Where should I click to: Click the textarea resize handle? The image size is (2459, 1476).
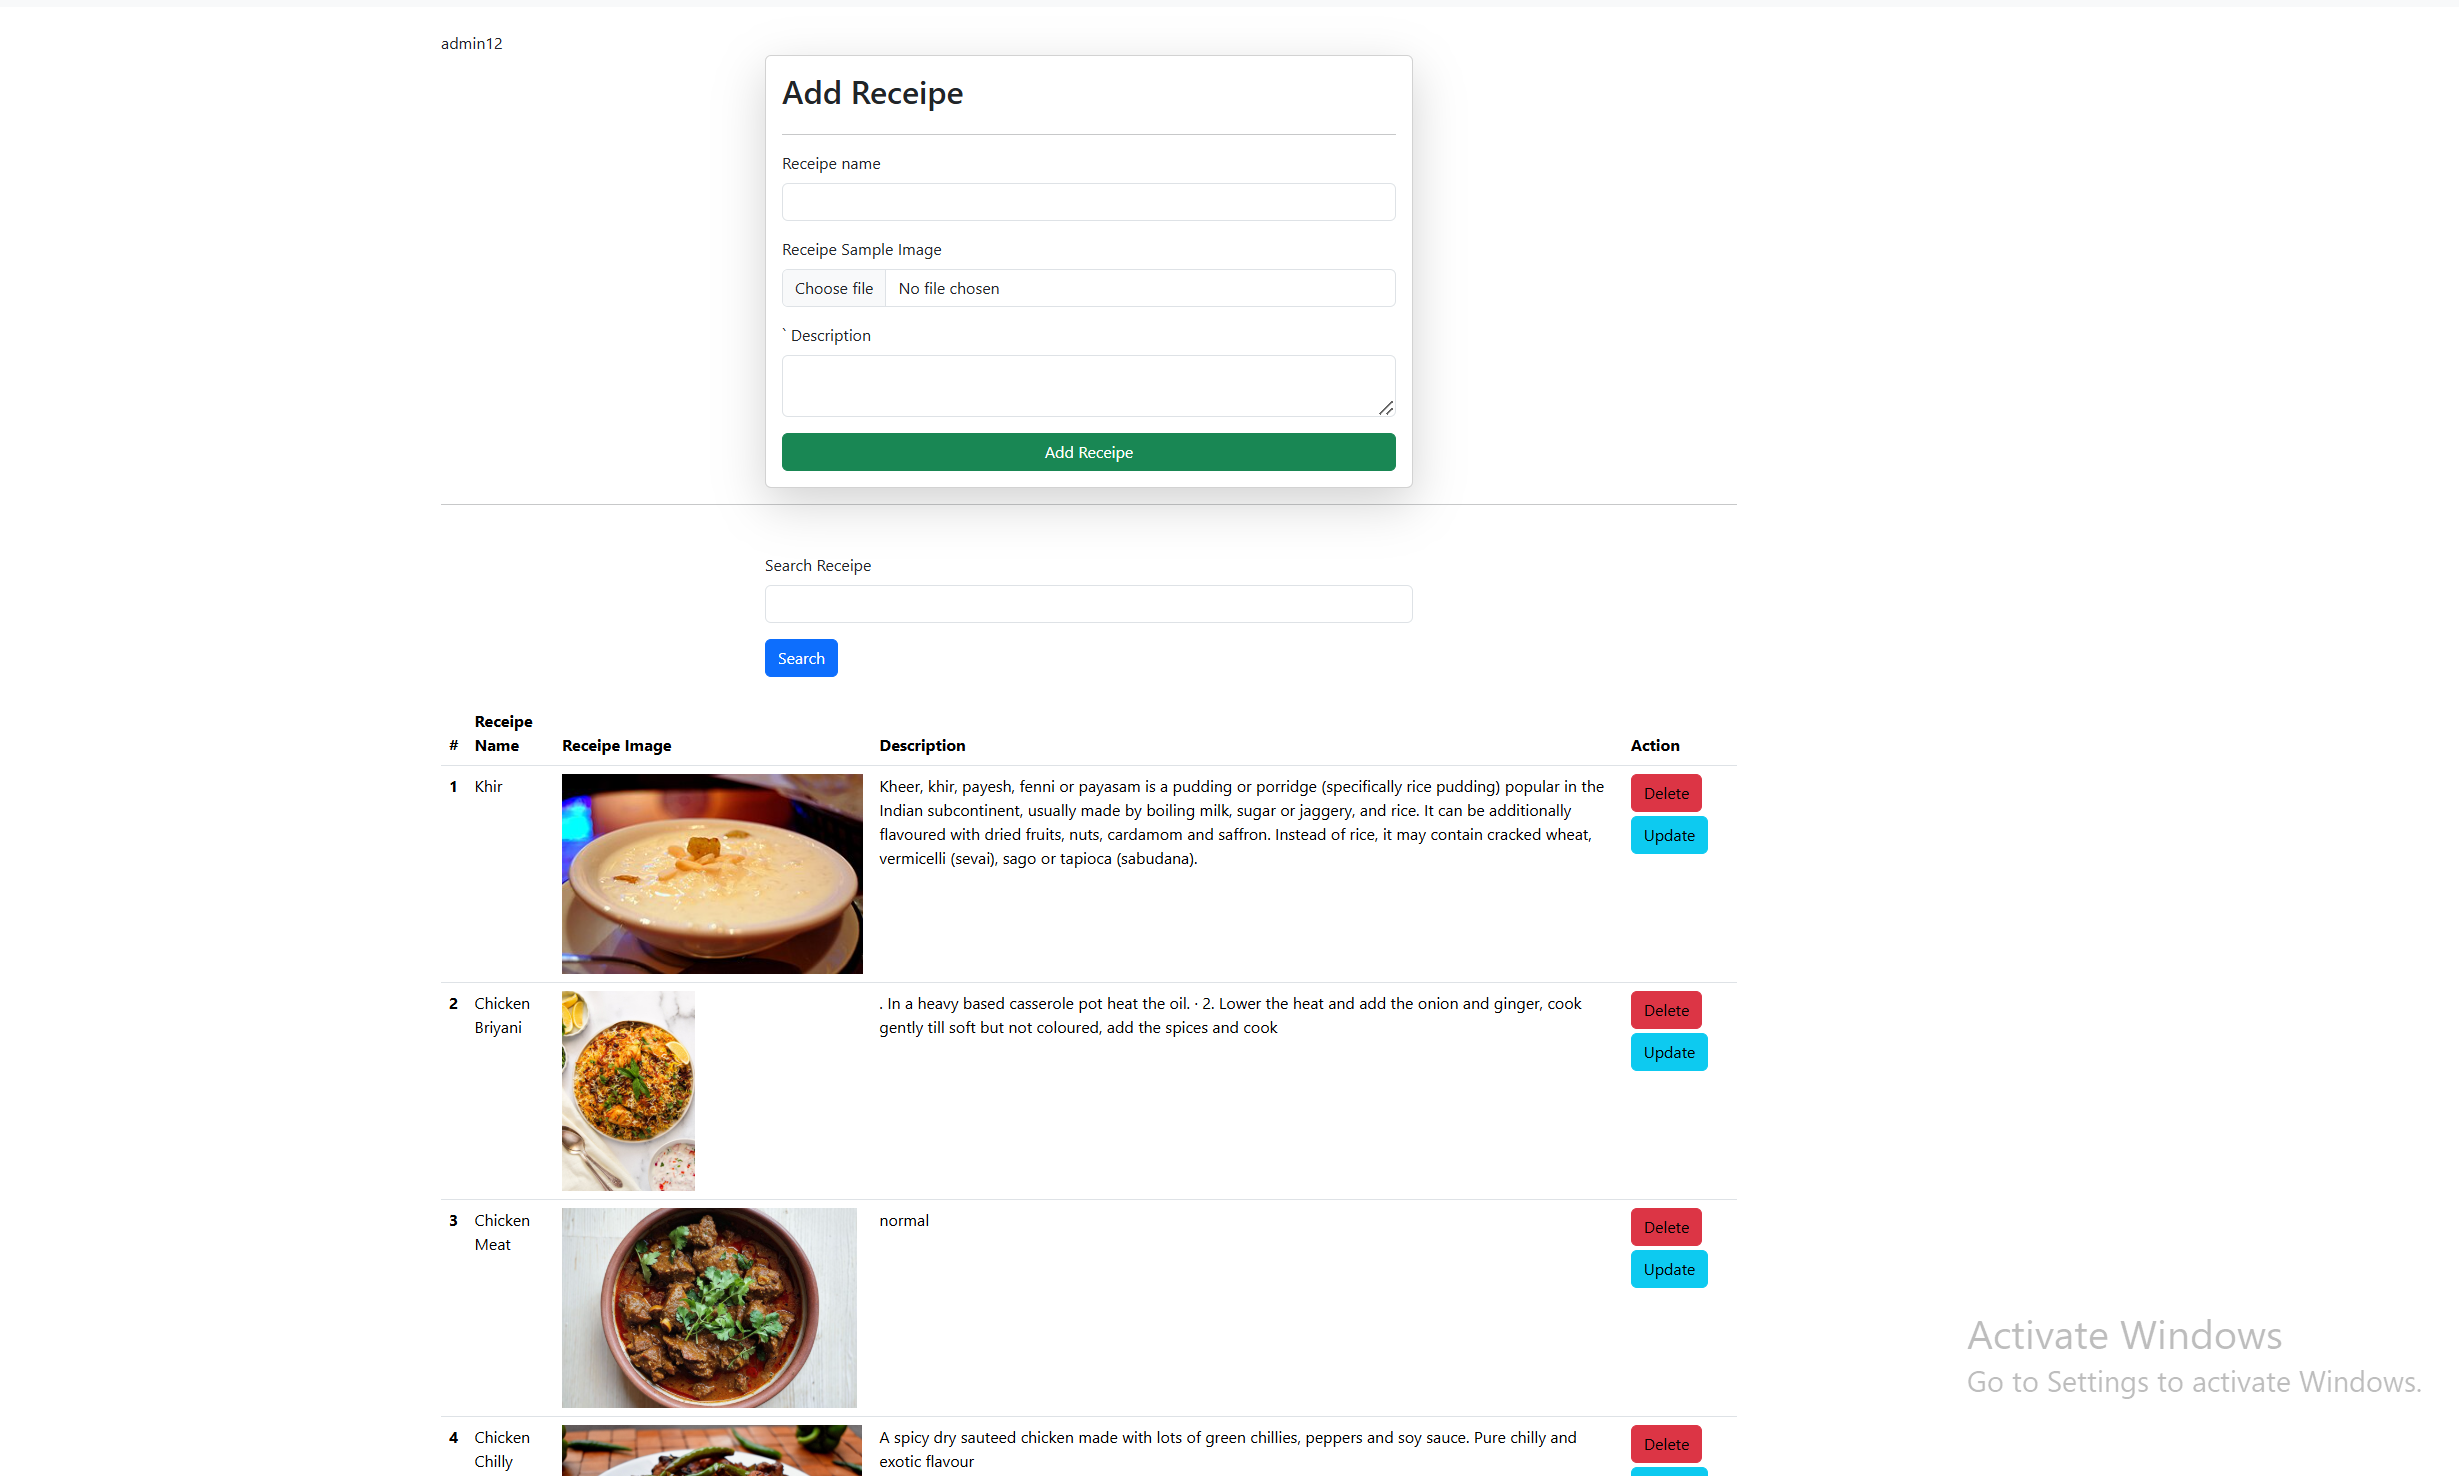coord(1386,408)
